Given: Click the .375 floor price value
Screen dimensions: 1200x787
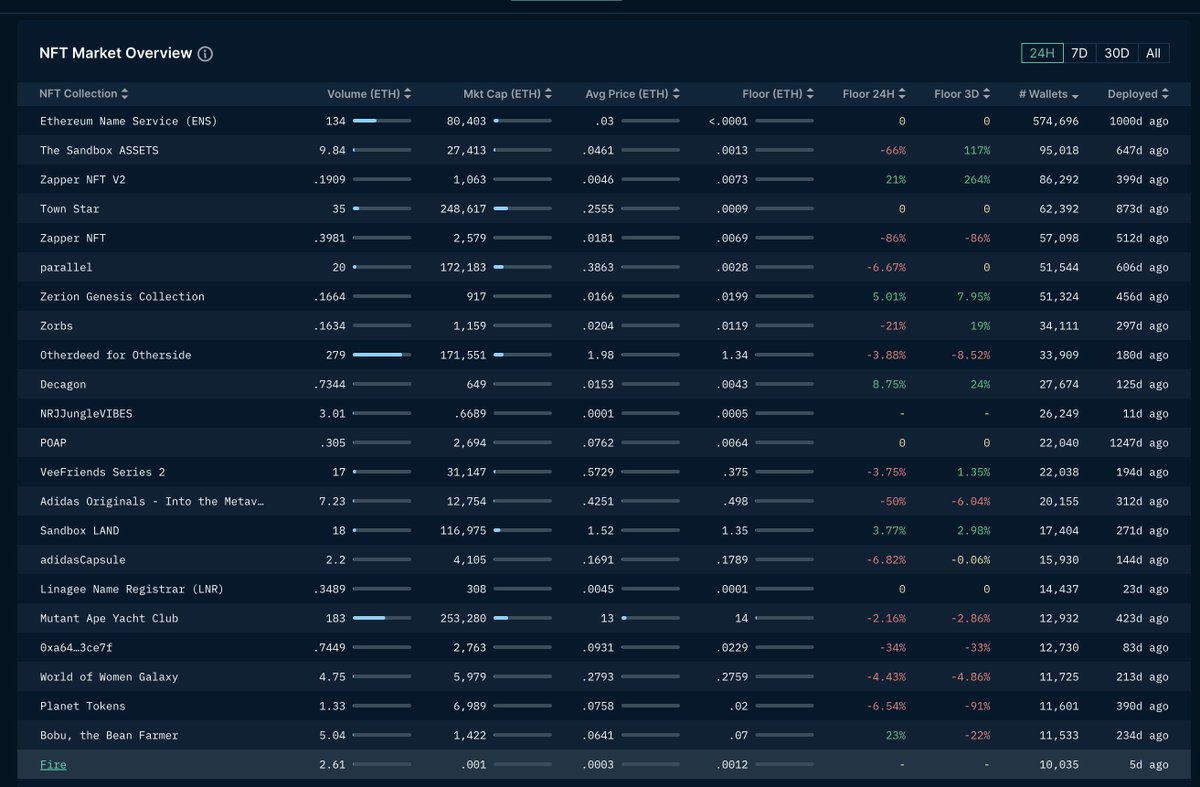Looking at the screenshot, I should pos(736,472).
